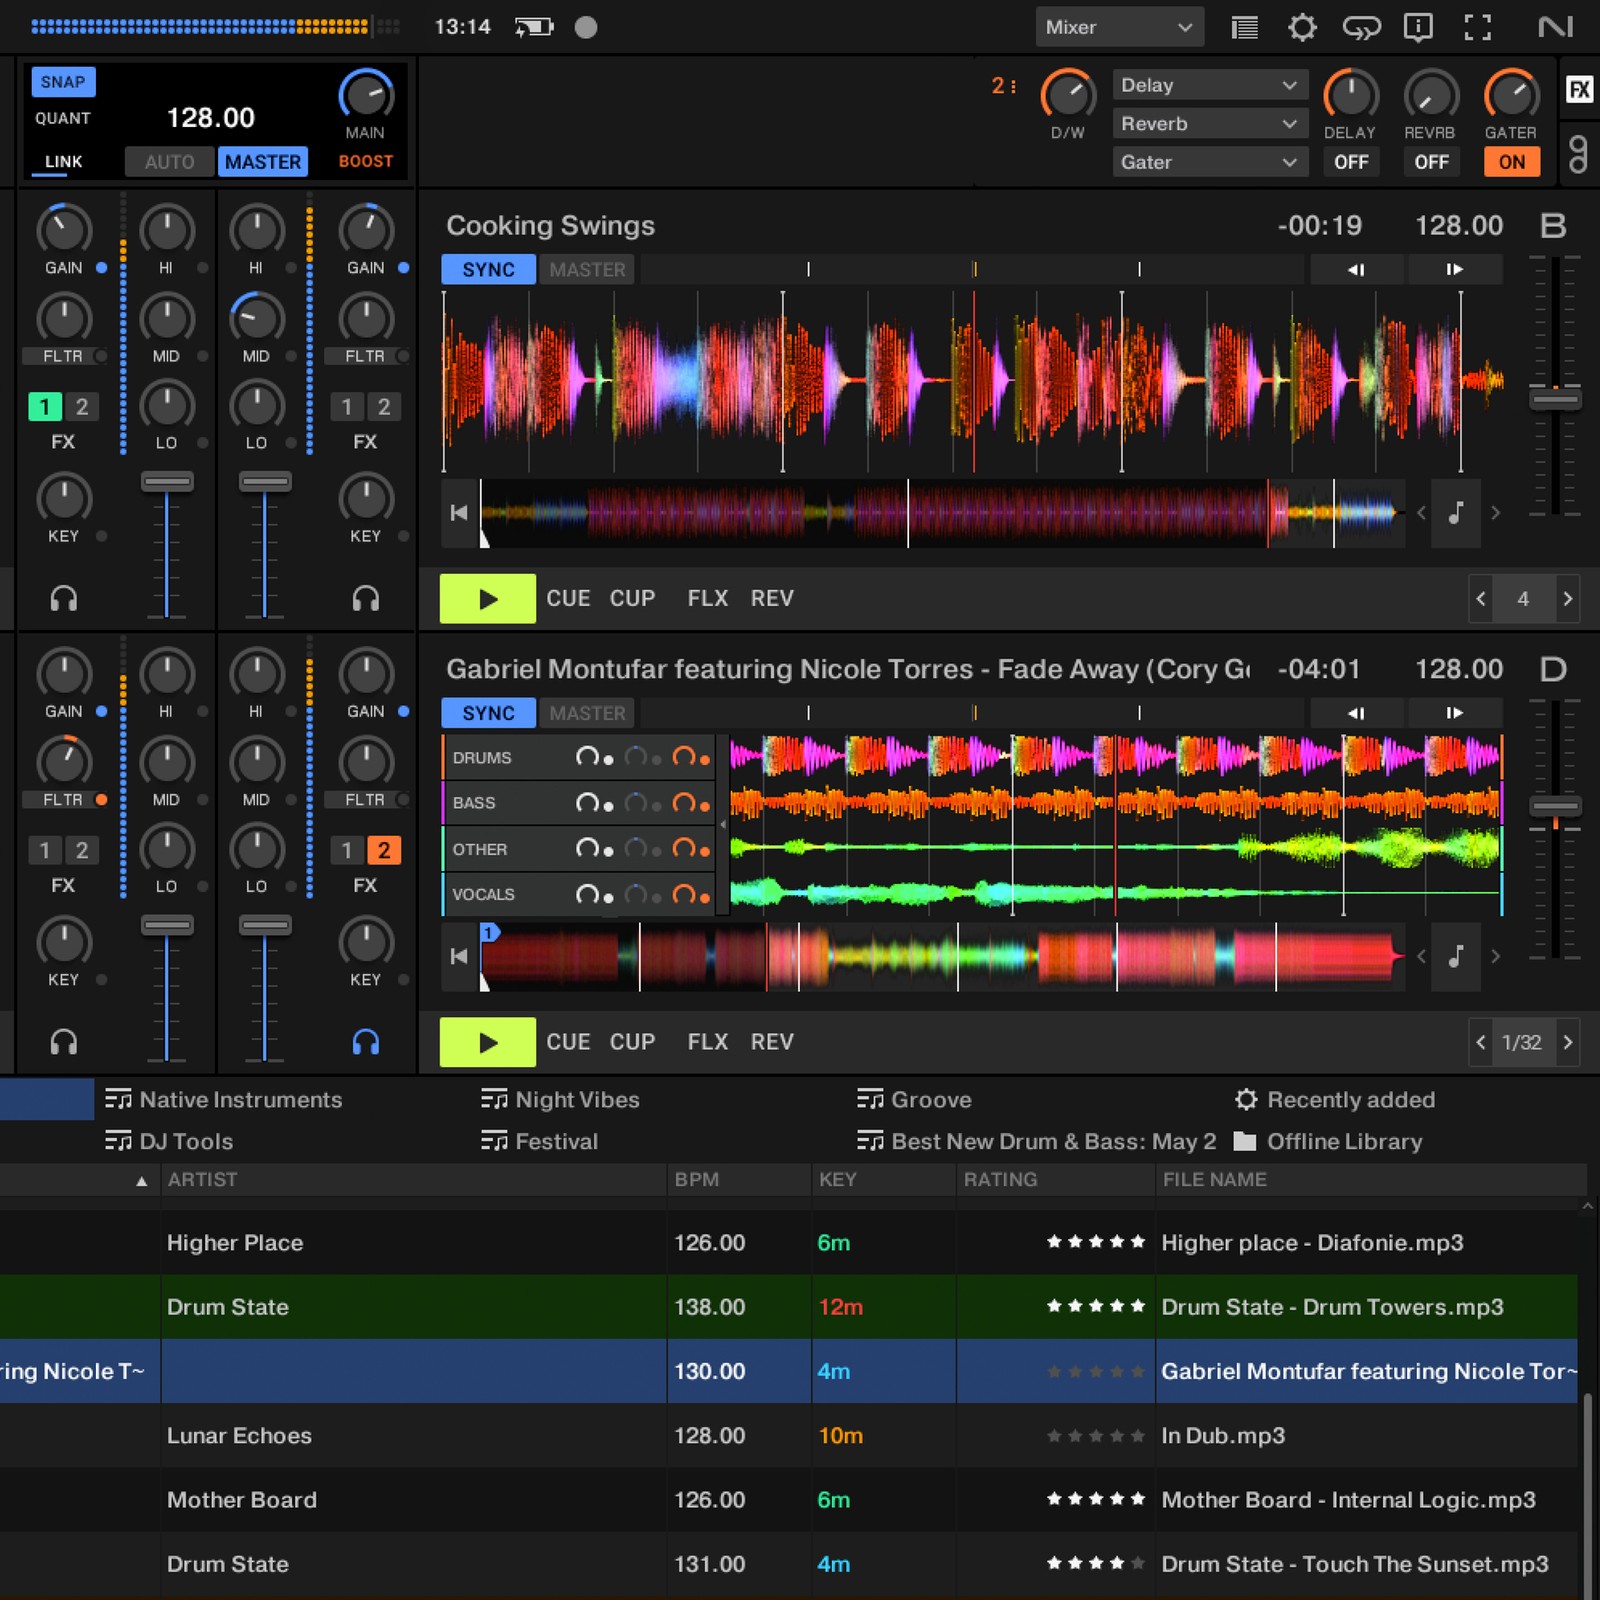Open the Recently added favorite
This screenshot has width=1600, height=1600.
pos(1350,1099)
